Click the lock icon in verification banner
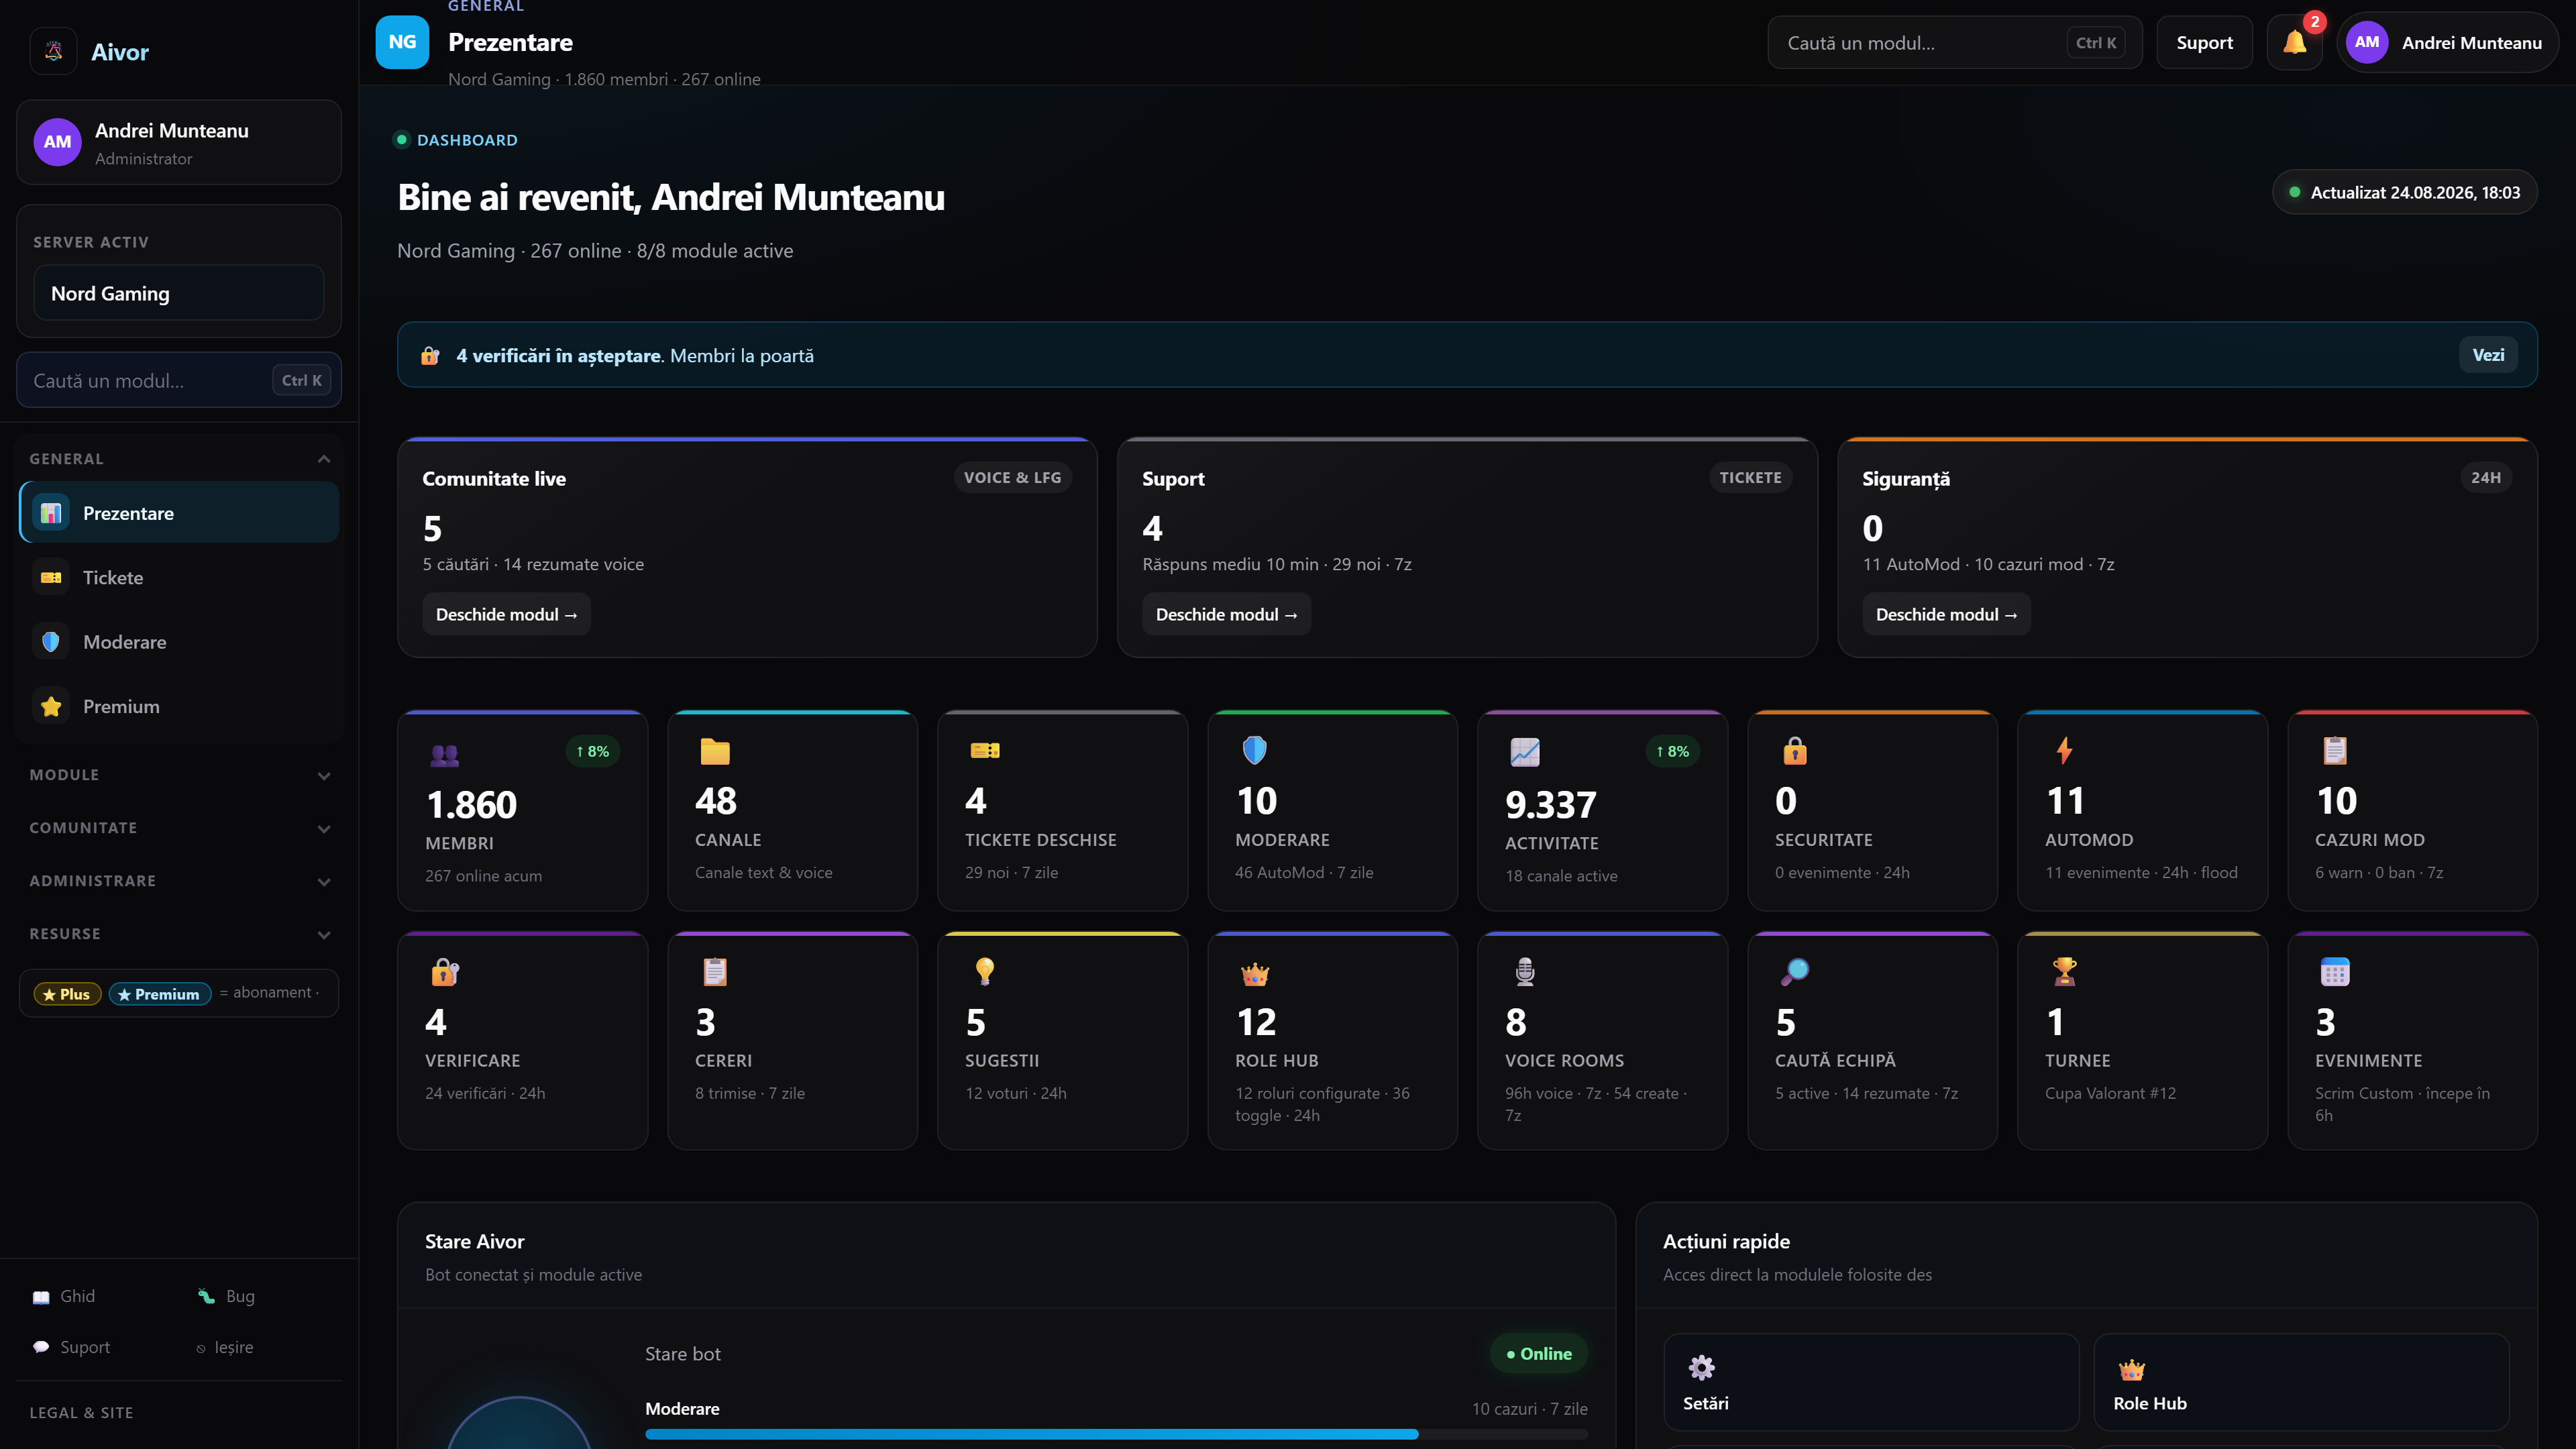Viewport: 2576px width, 1449px height. pos(430,355)
